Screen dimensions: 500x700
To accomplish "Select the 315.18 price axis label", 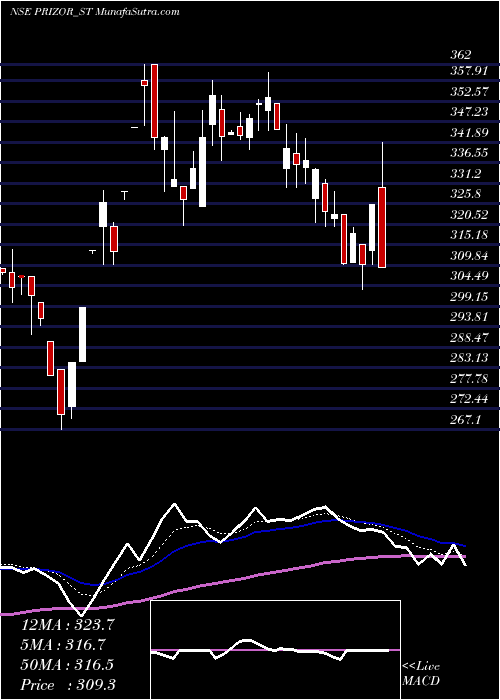I will [x=469, y=235].
